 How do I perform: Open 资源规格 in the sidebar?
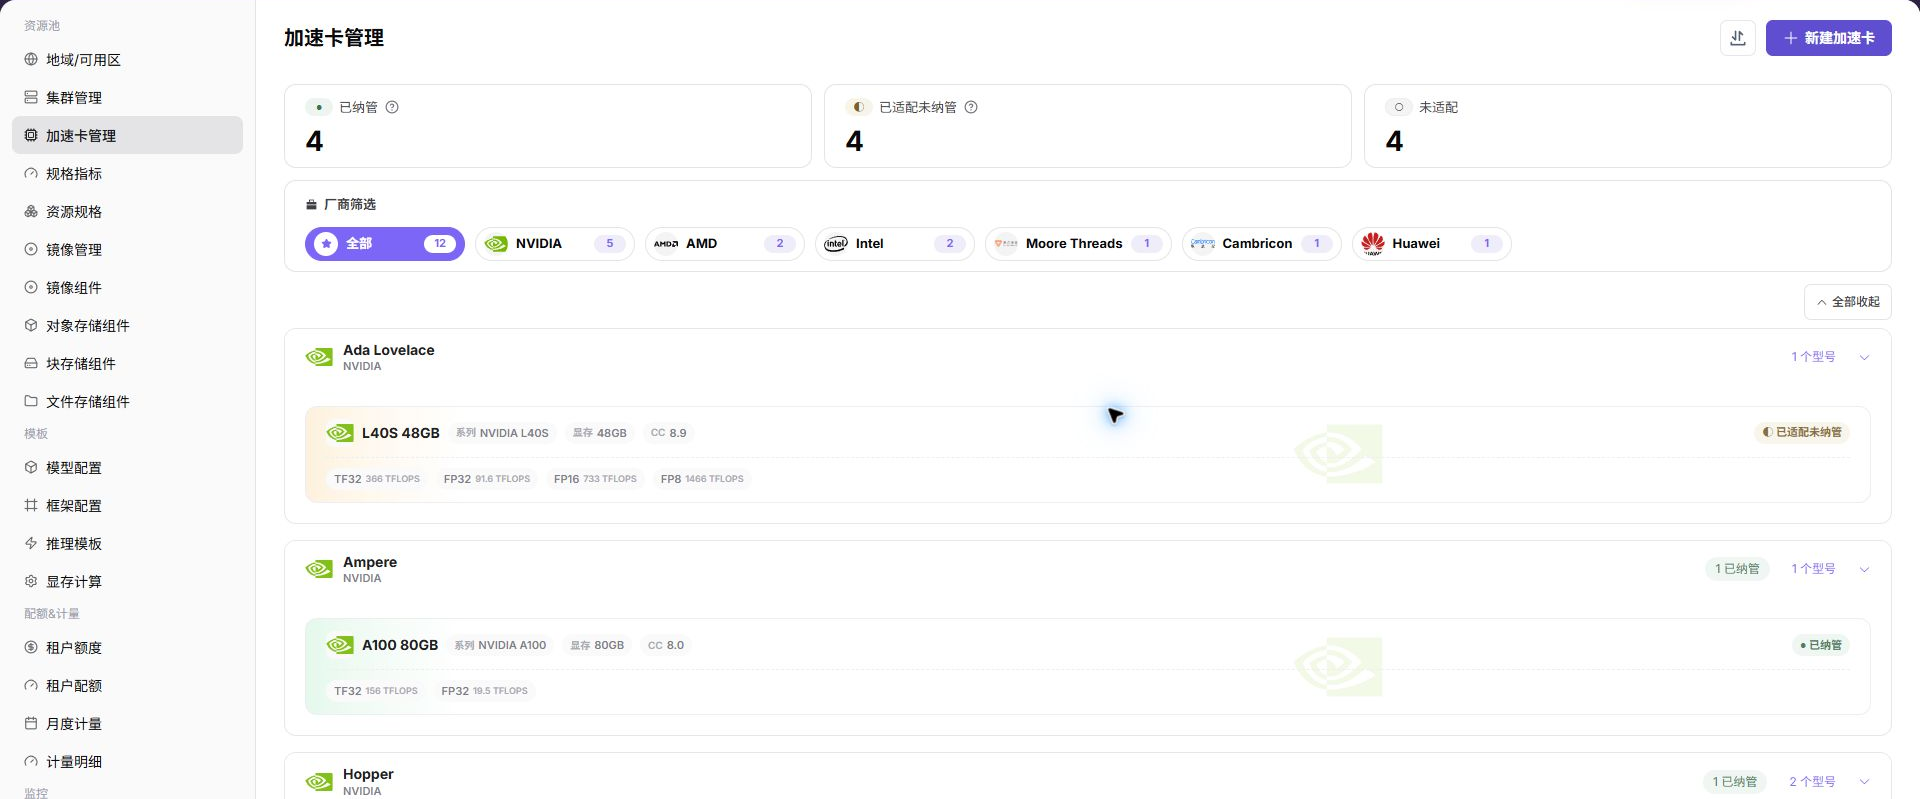[127, 212]
